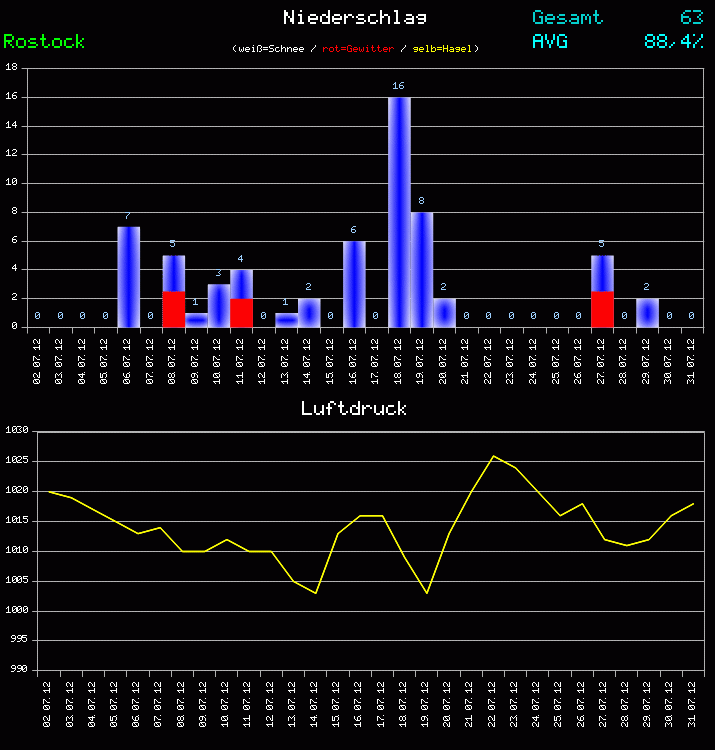715x750 pixels.
Task: Click the 1030 label on the pressure axis
Action: pos(17,431)
